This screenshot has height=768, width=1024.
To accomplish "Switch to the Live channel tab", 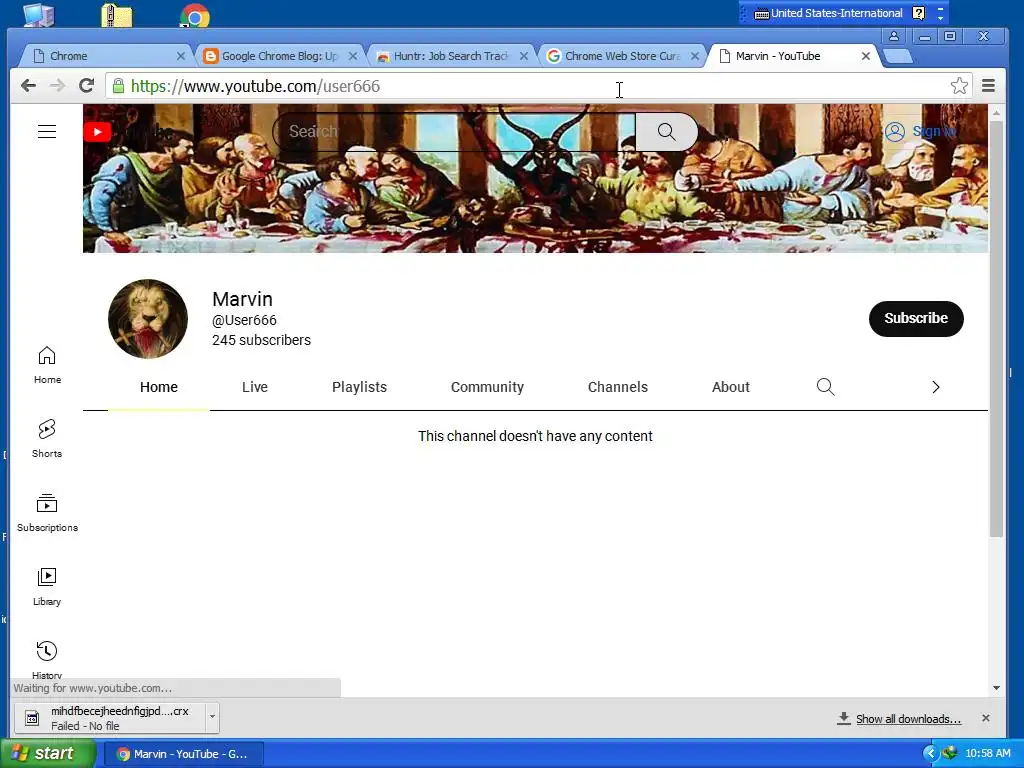I will (255, 387).
